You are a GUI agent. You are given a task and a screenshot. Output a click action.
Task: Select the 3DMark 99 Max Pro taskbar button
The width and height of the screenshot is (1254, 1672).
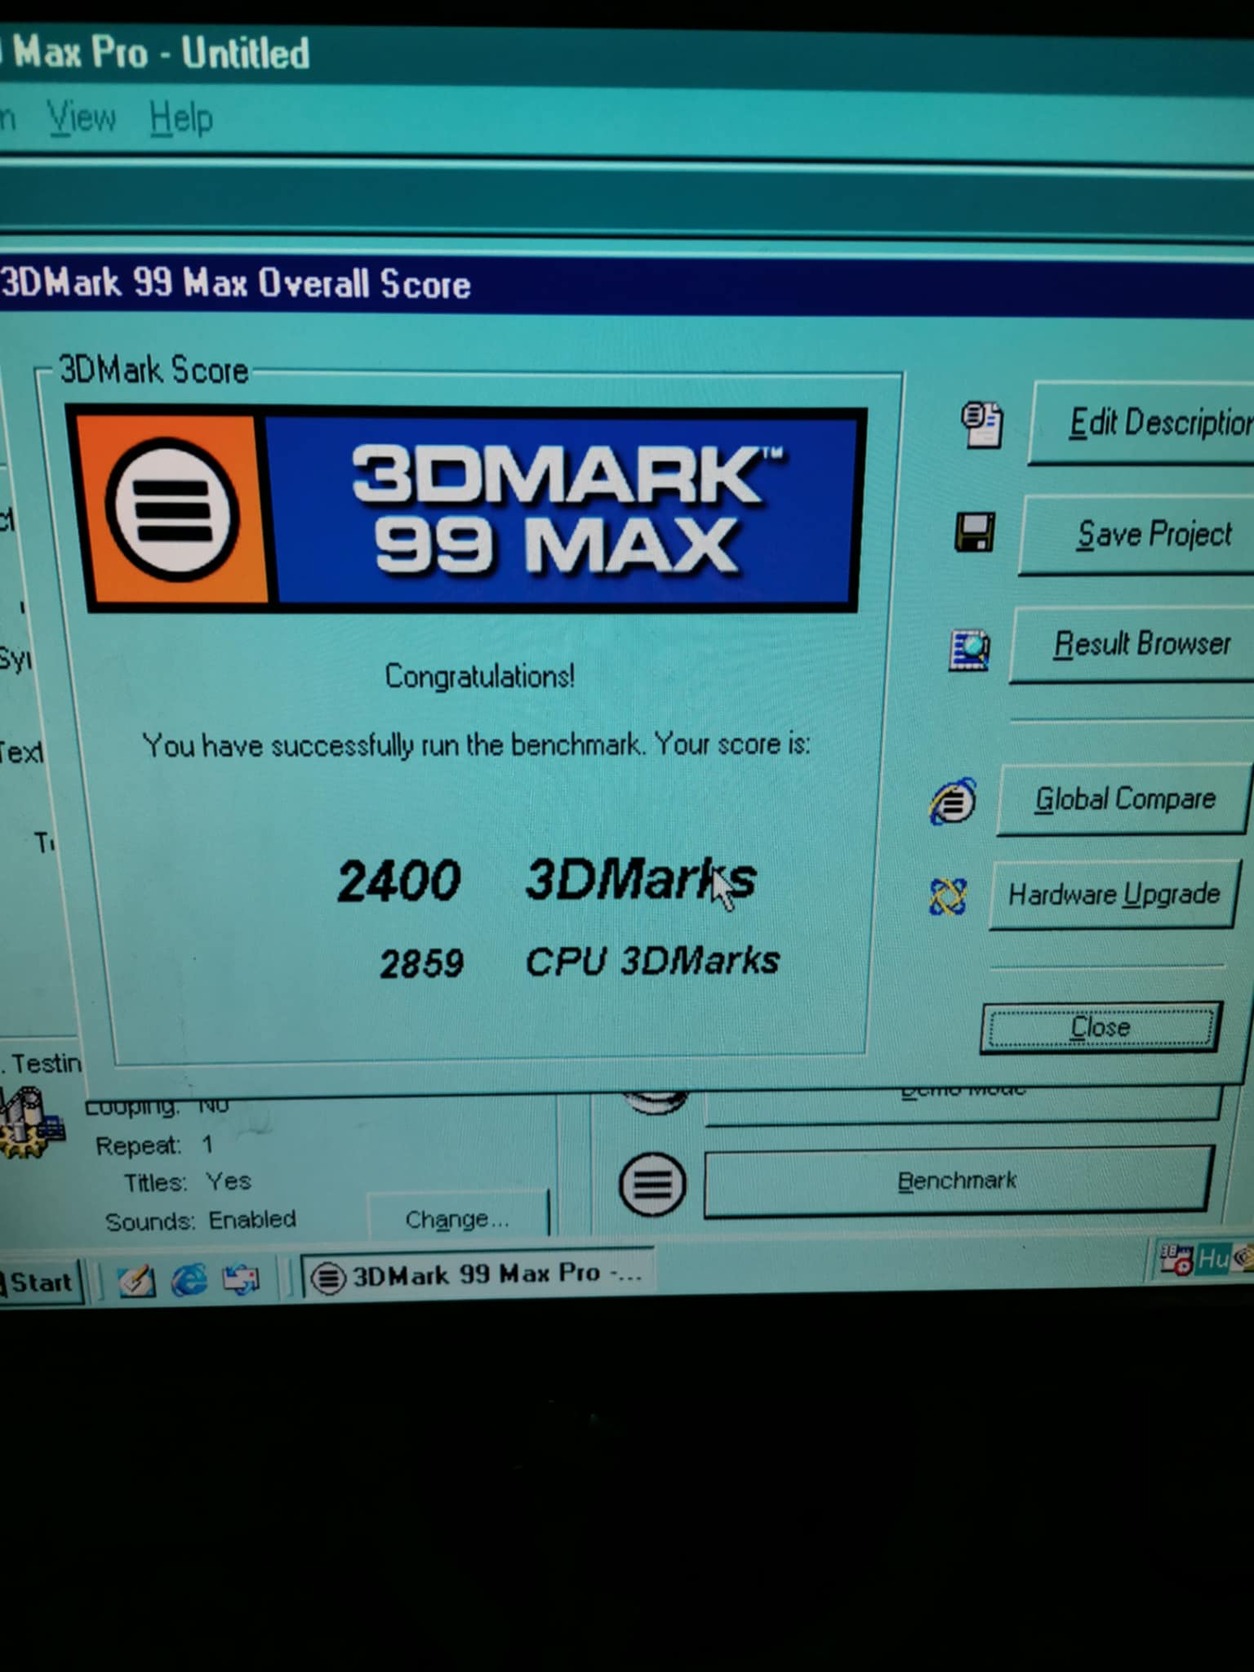point(478,1274)
